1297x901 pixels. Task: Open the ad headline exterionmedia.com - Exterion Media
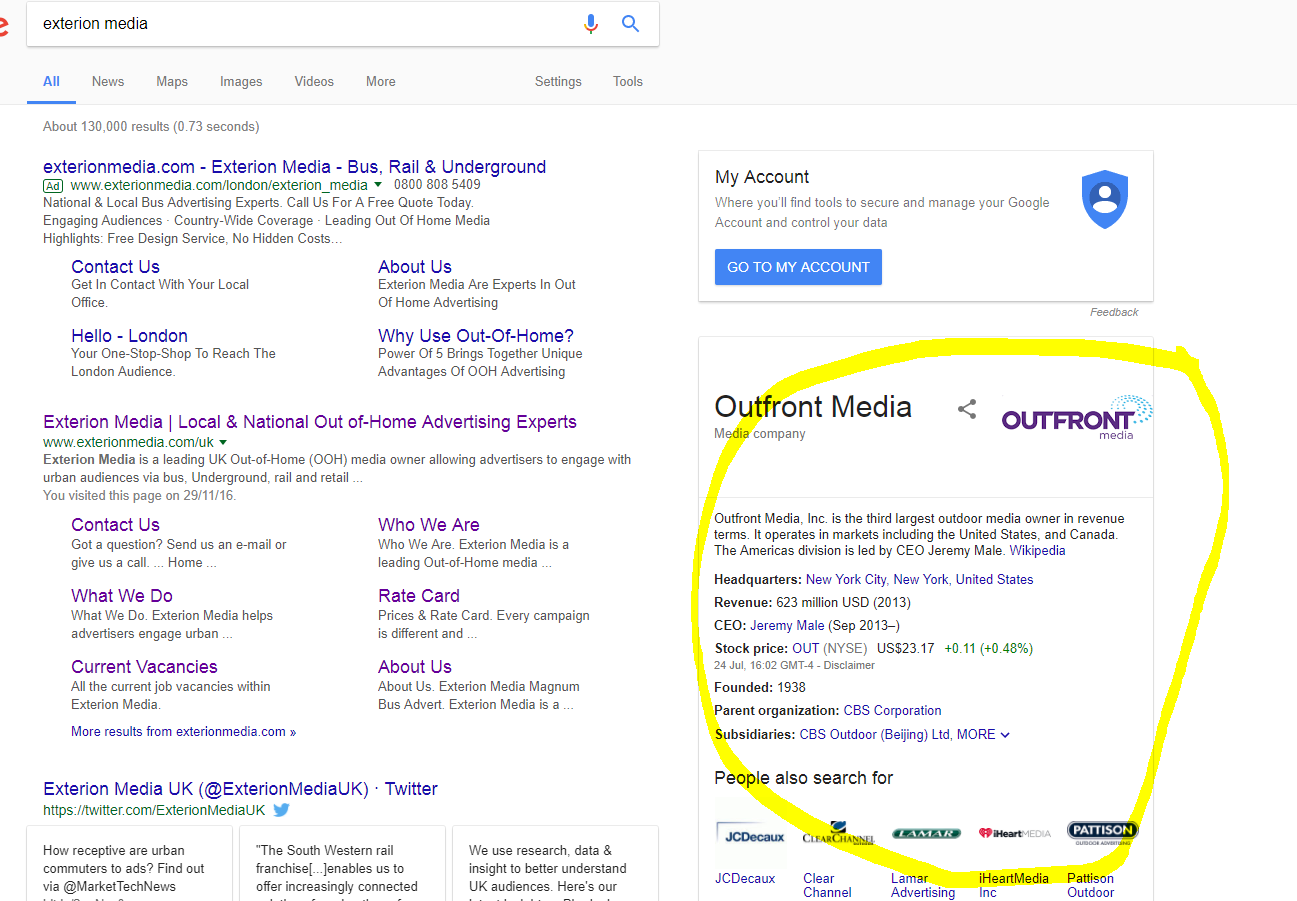point(294,167)
